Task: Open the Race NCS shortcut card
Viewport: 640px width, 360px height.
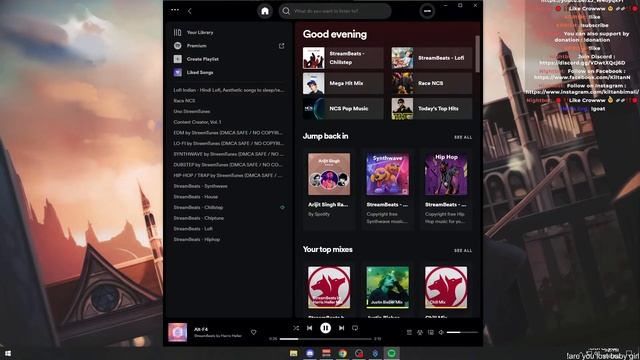Action: point(432,83)
